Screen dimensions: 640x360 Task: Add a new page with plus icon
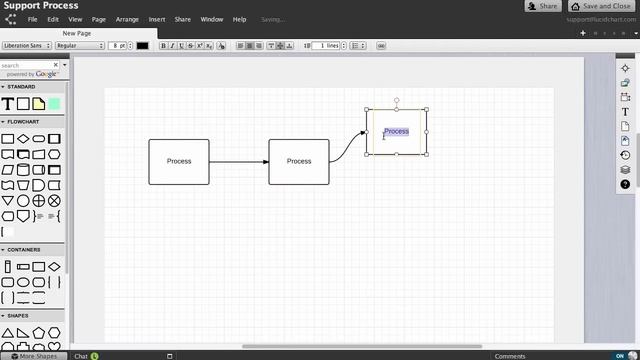tap(583, 33)
